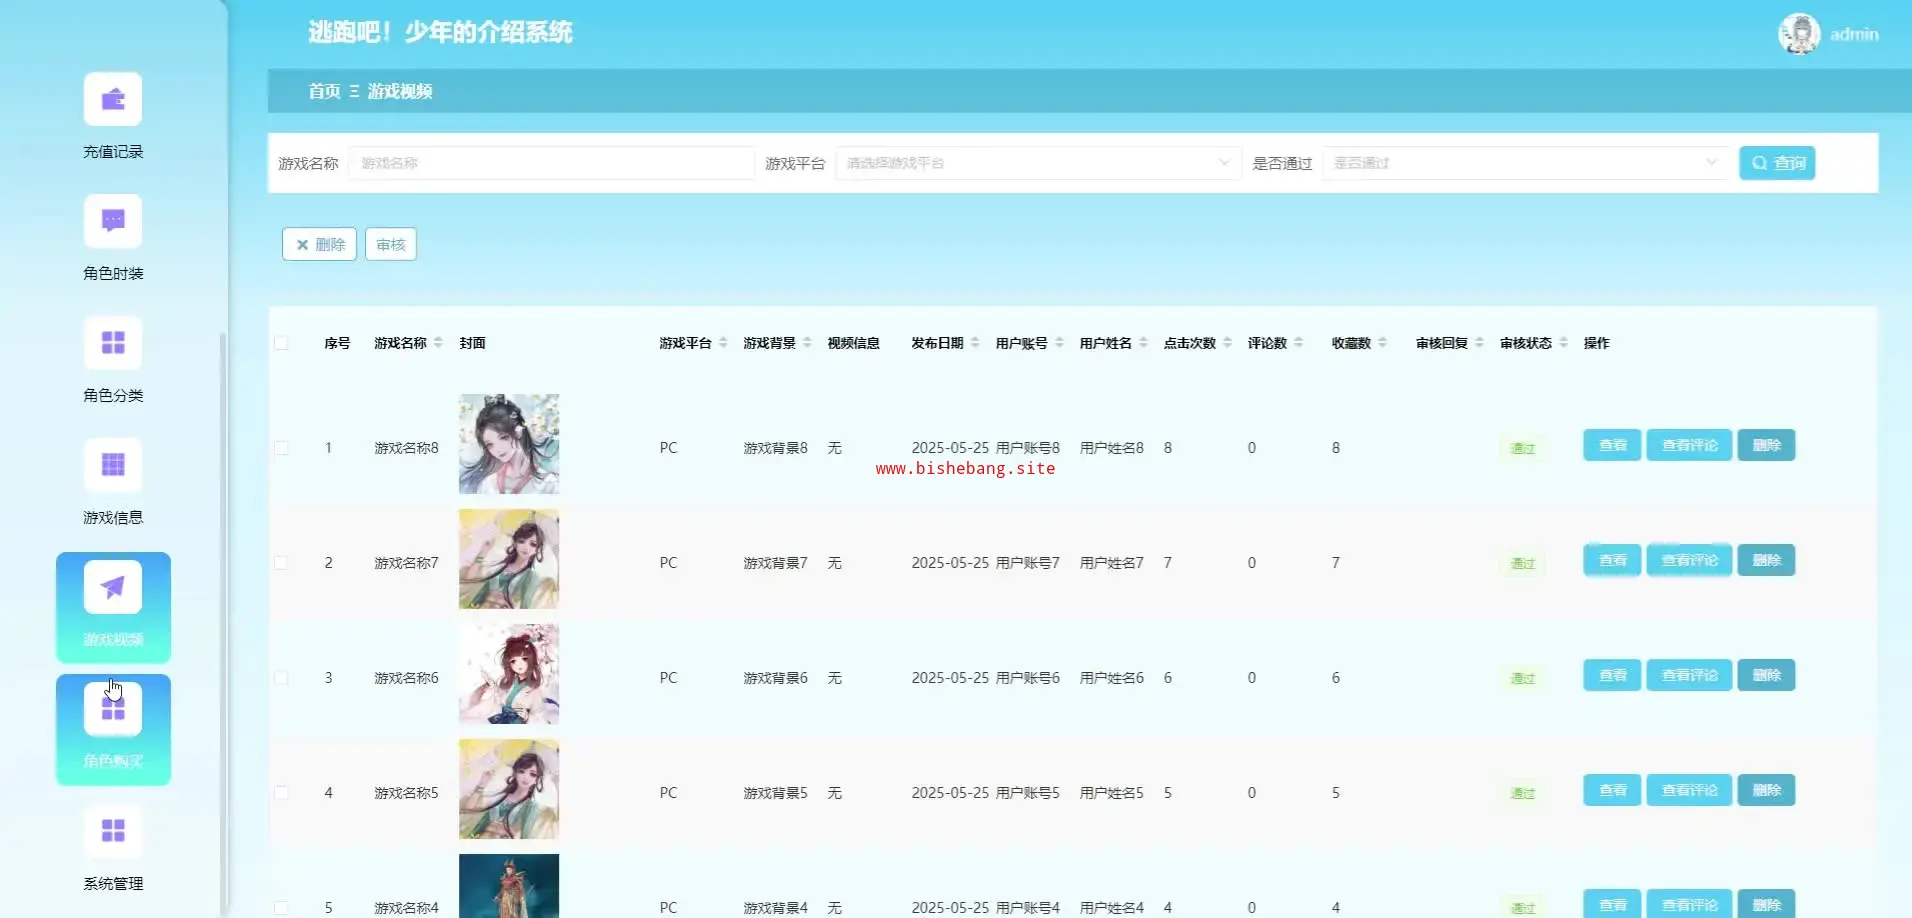Viewport: 1912px width, 918px height.
Task: Check the row for 游戏名称5
Action: tap(281, 793)
